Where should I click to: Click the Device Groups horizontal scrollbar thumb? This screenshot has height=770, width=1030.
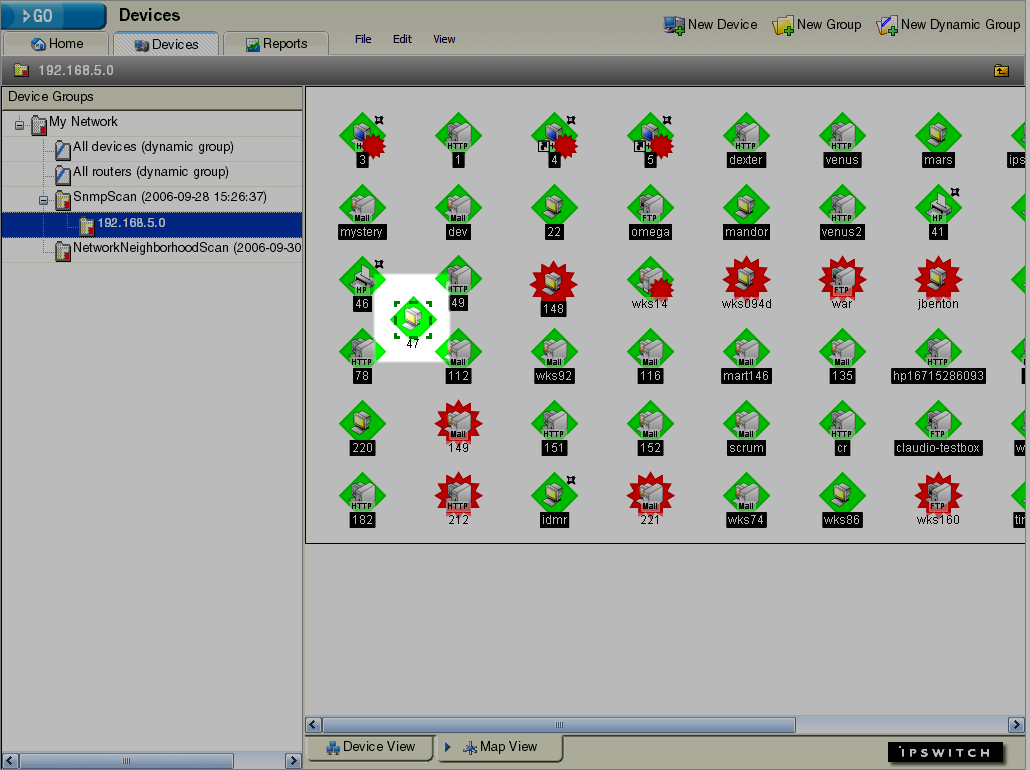[x=126, y=761]
